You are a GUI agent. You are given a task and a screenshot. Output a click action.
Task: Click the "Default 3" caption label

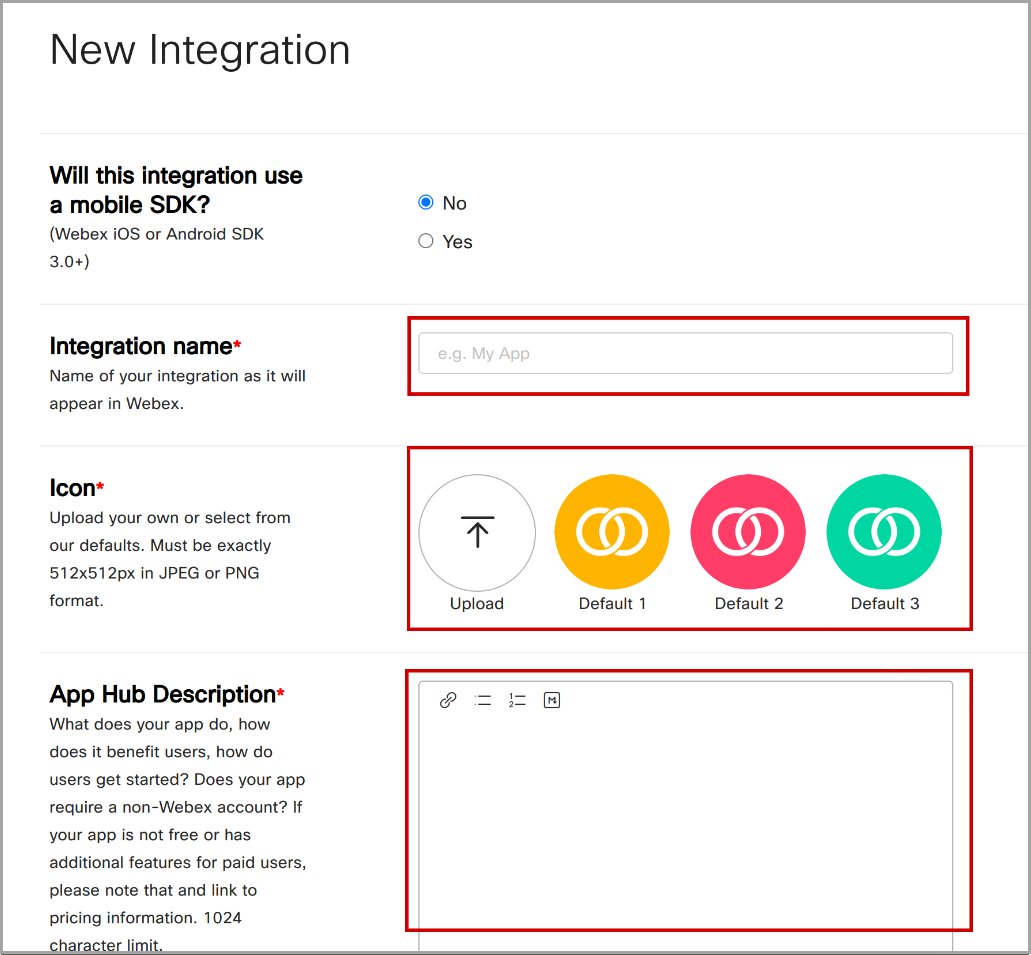[x=883, y=604]
